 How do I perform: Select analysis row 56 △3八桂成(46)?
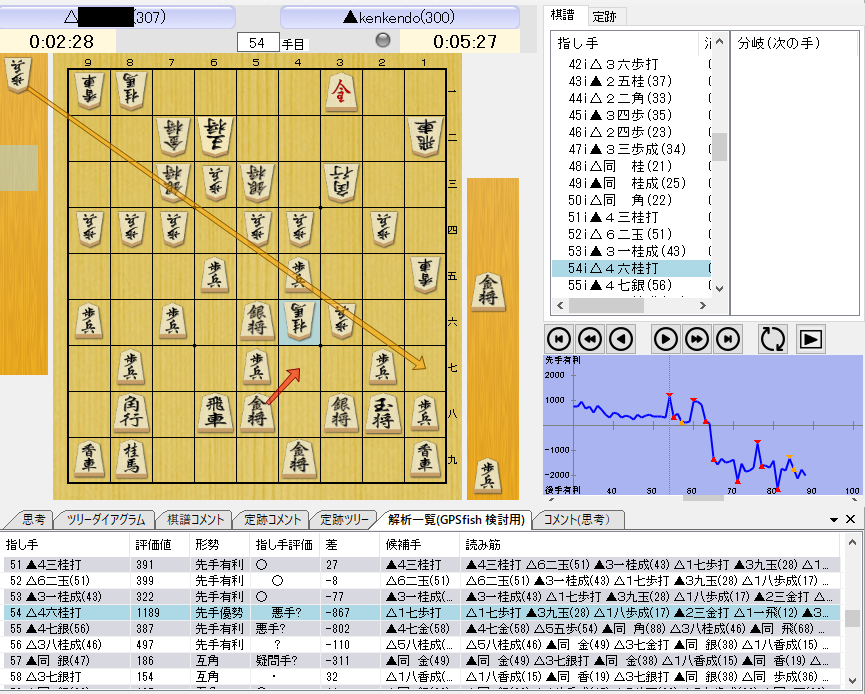(421, 644)
